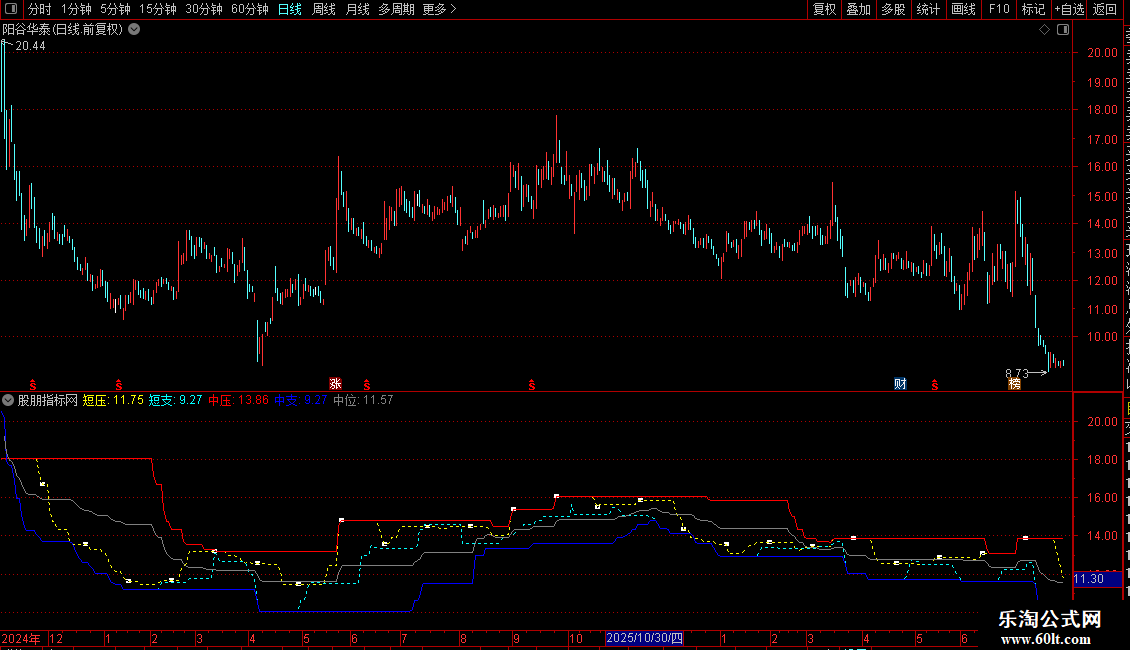Click the diamond marker icon
This screenshot has height=650, width=1130.
click(x=1044, y=30)
